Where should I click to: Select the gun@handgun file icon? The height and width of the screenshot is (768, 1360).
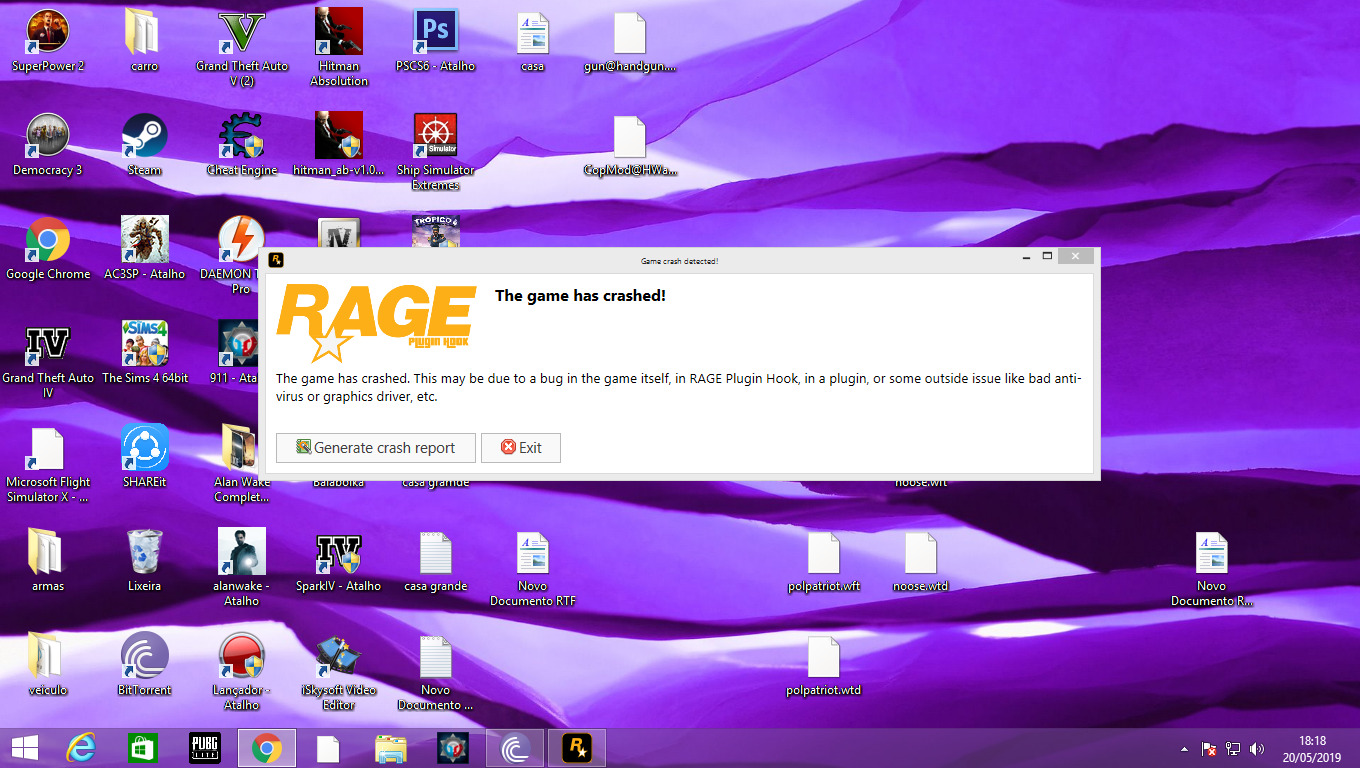(x=630, y=42)
